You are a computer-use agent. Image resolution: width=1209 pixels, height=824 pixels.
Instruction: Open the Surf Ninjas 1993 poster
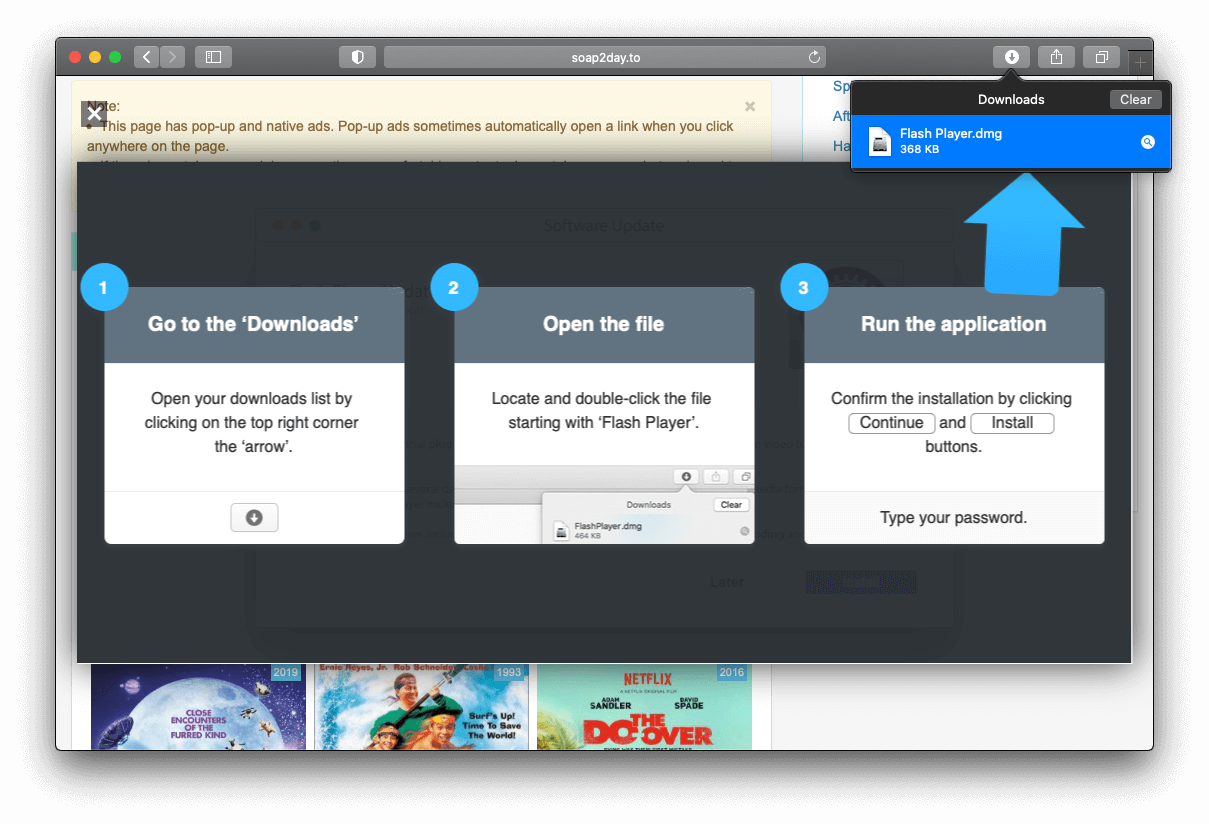pyautogui.click(x=420, y=706)
